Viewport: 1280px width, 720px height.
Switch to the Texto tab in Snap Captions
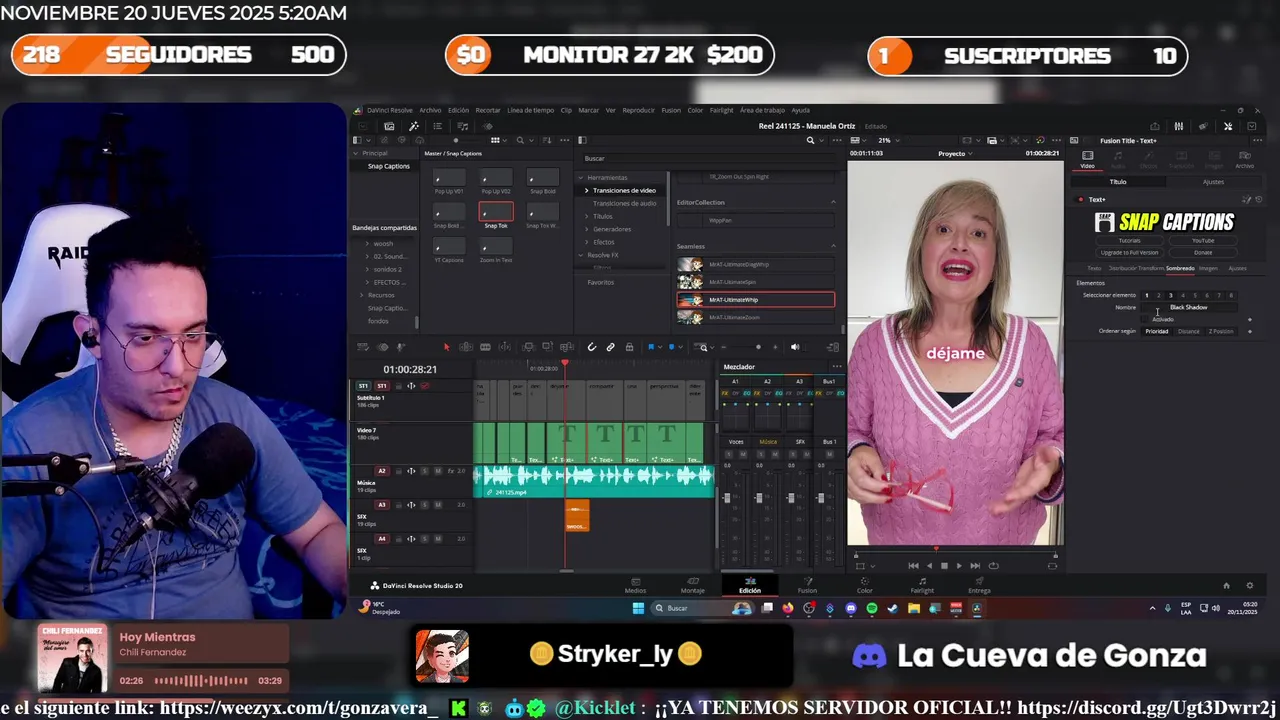(x=1094, y=268)
